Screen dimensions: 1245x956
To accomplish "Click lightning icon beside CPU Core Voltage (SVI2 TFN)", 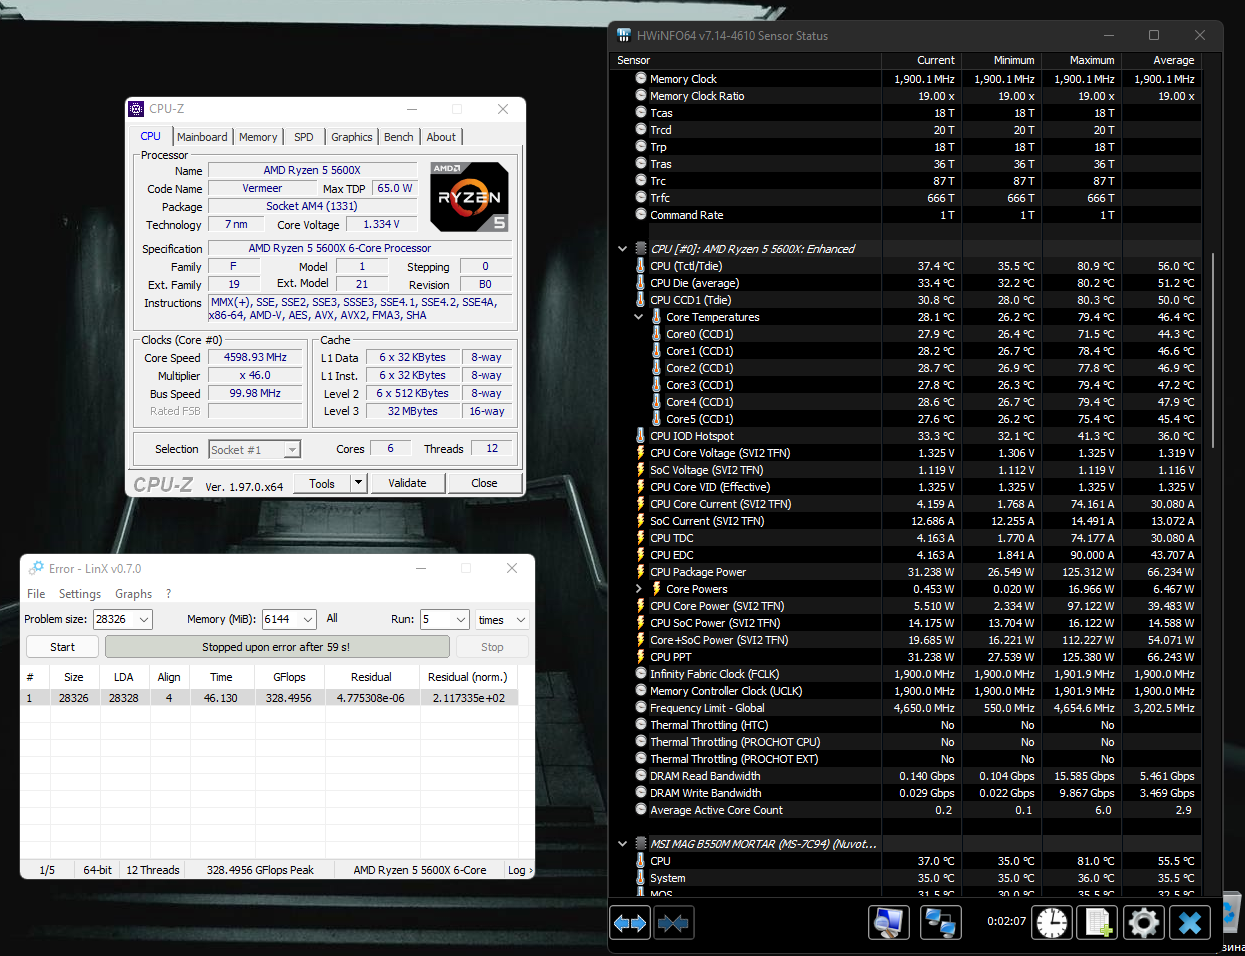I will point(641,453).
